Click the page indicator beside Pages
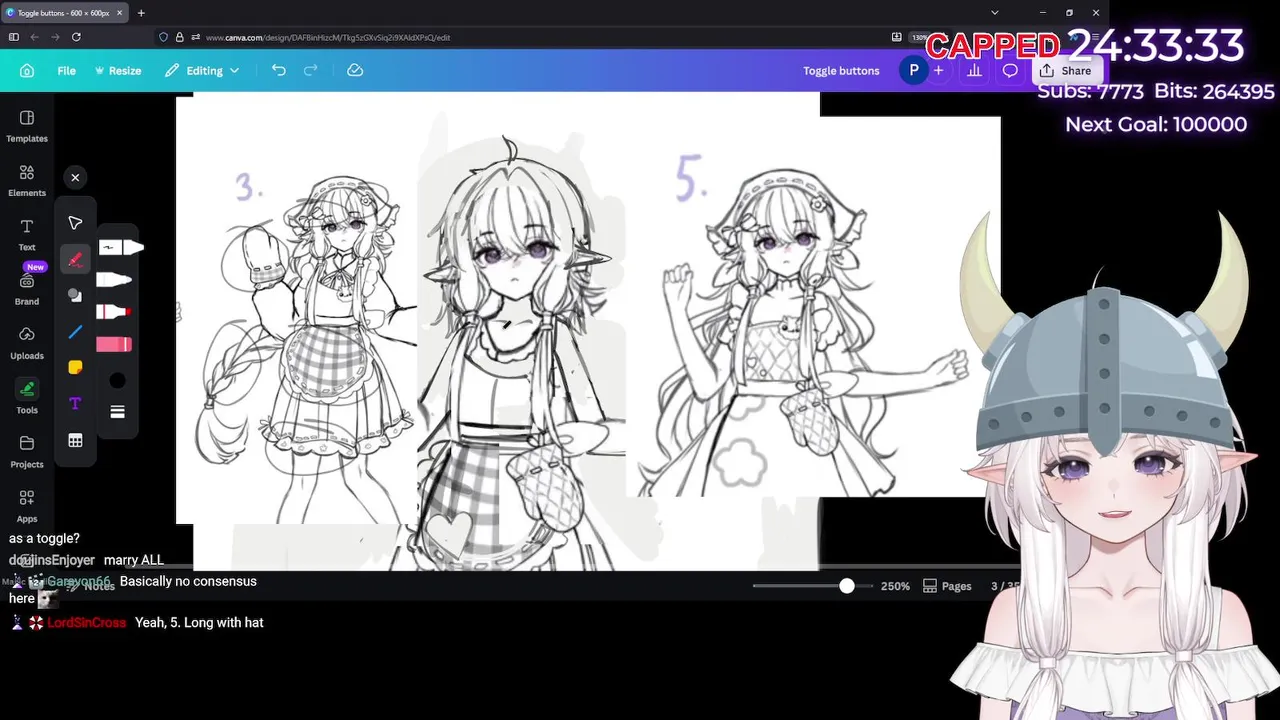 tap(1005, 586)
